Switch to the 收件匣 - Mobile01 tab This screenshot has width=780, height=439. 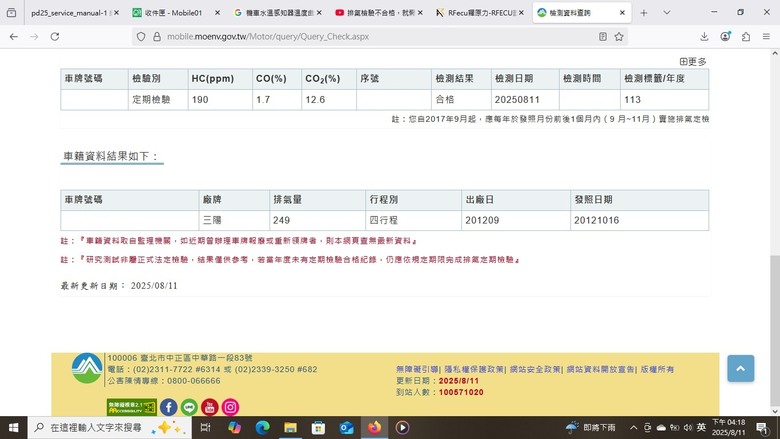(x=176, y=13)
